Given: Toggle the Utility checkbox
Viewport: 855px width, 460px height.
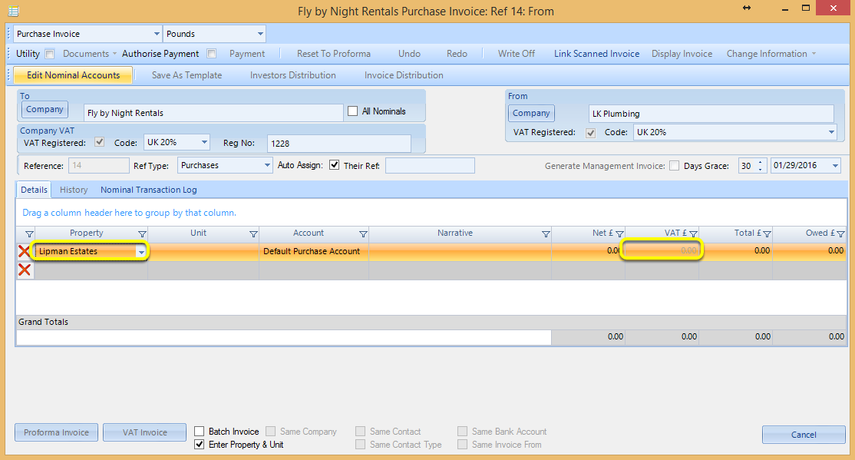Looking at the screenshot, I should click(x=50, y=54).
